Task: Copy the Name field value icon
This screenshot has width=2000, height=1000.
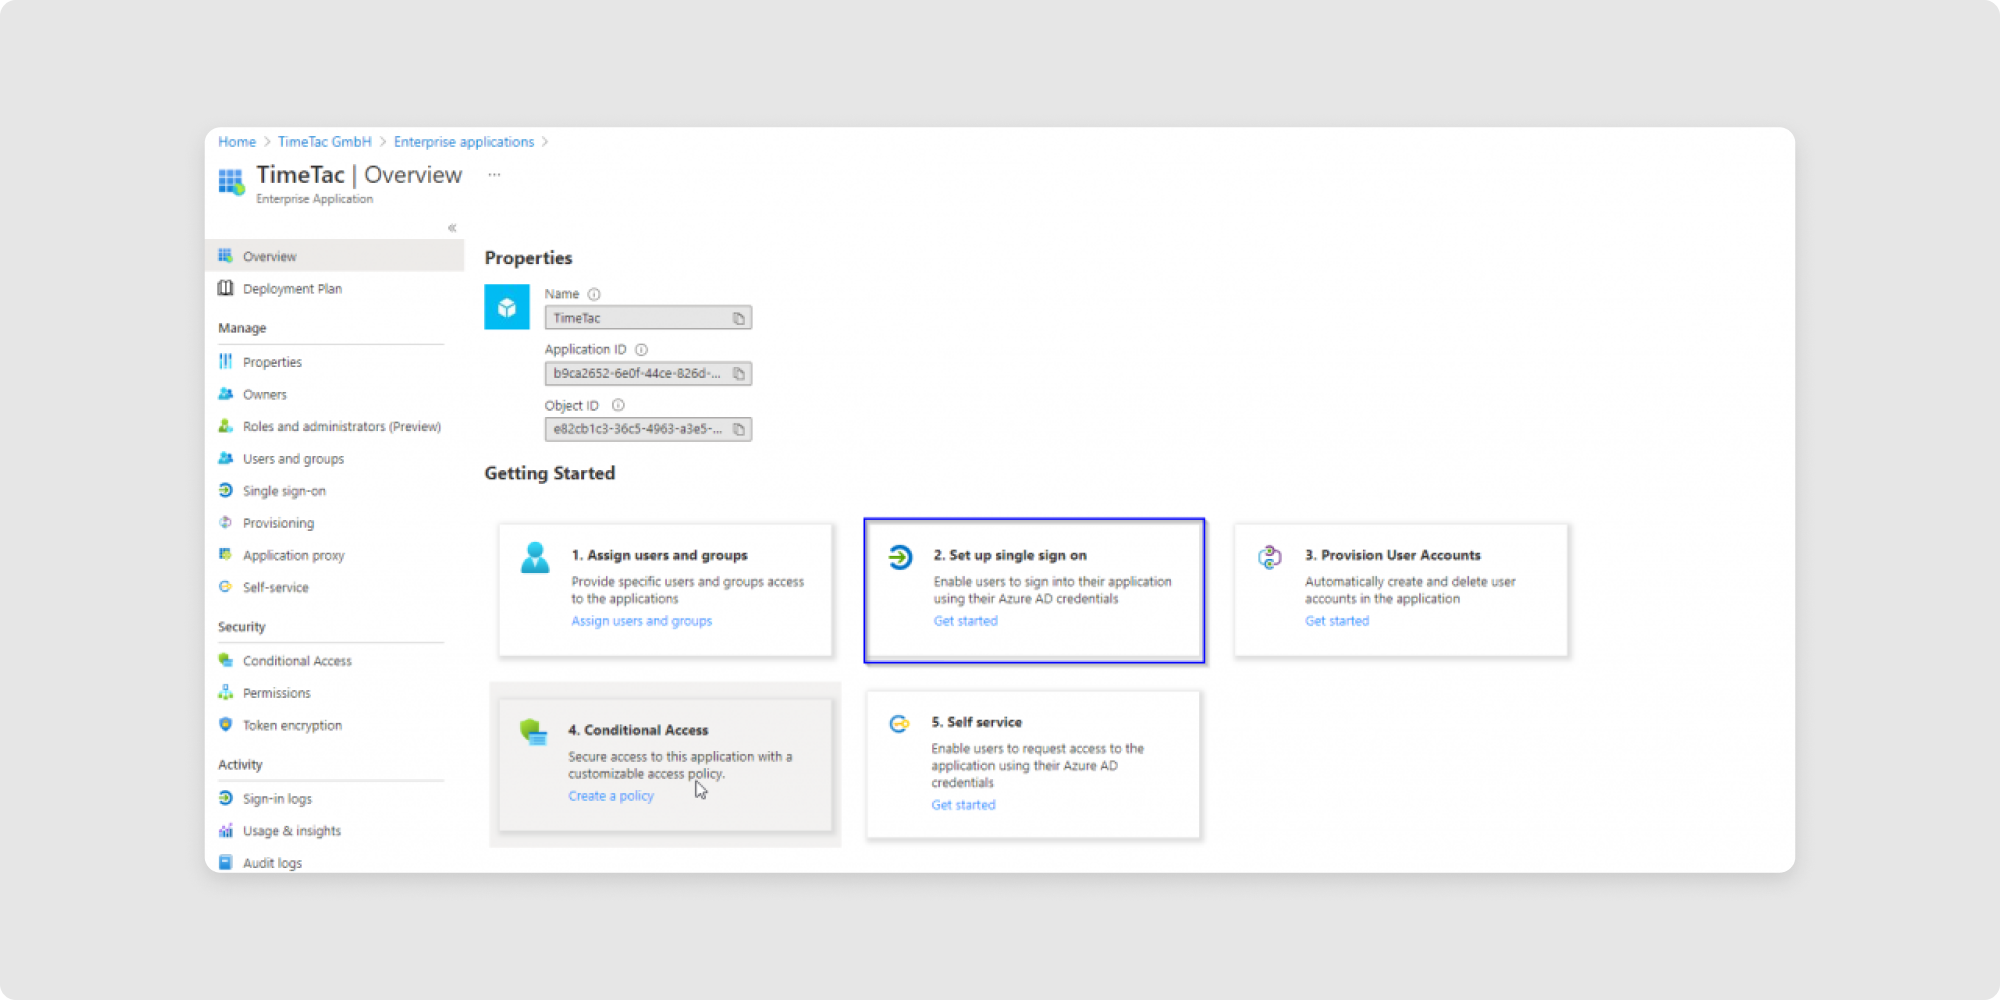Action: pos(738,318)
